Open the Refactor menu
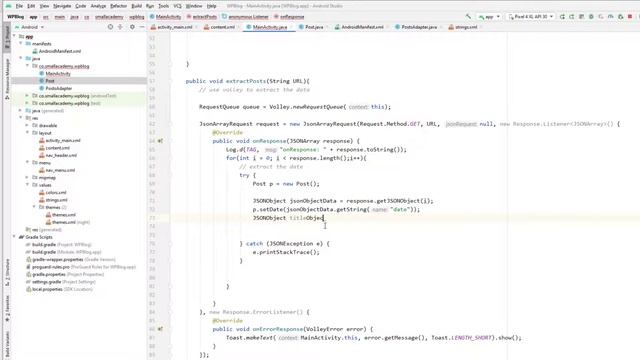640x360 pixels. pos(118,6)
